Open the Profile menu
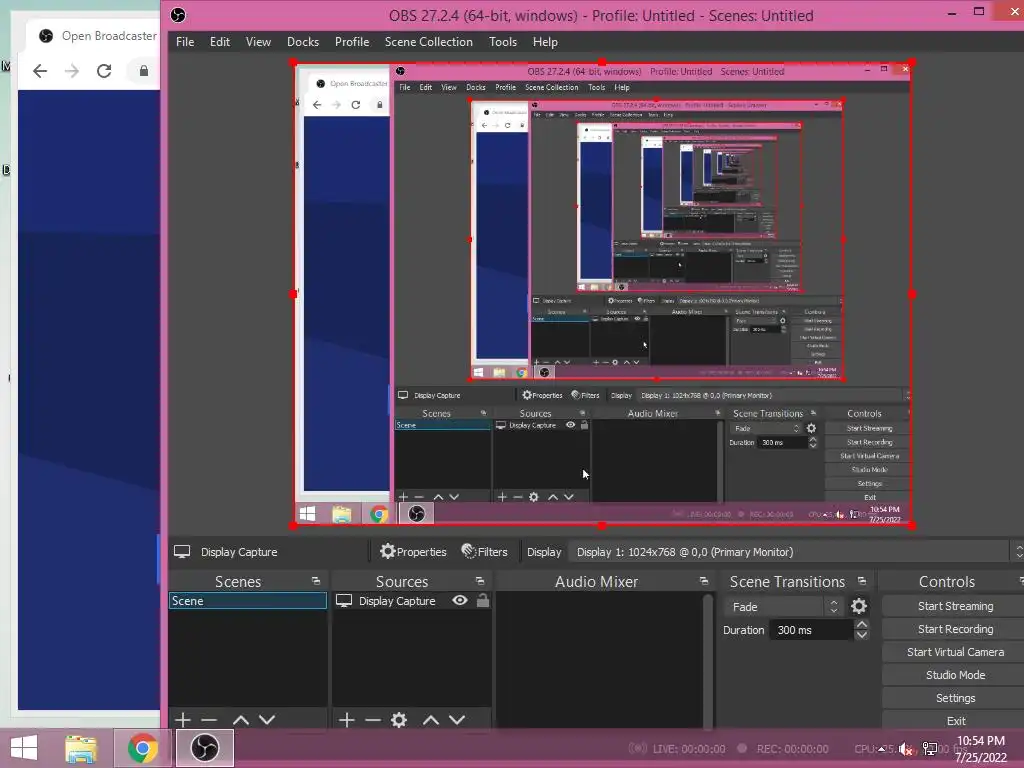 click(x=352, y=42)
